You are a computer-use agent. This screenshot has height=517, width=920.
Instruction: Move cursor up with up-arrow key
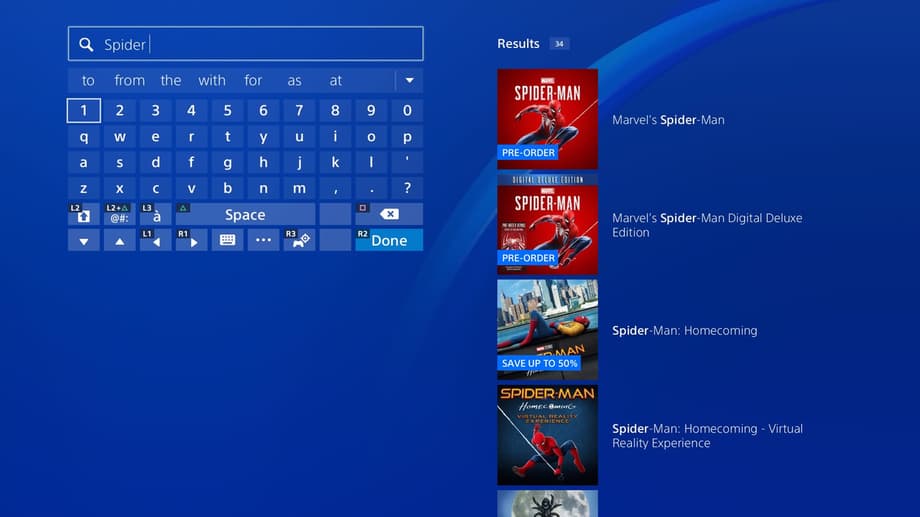(x=120, y=241)
